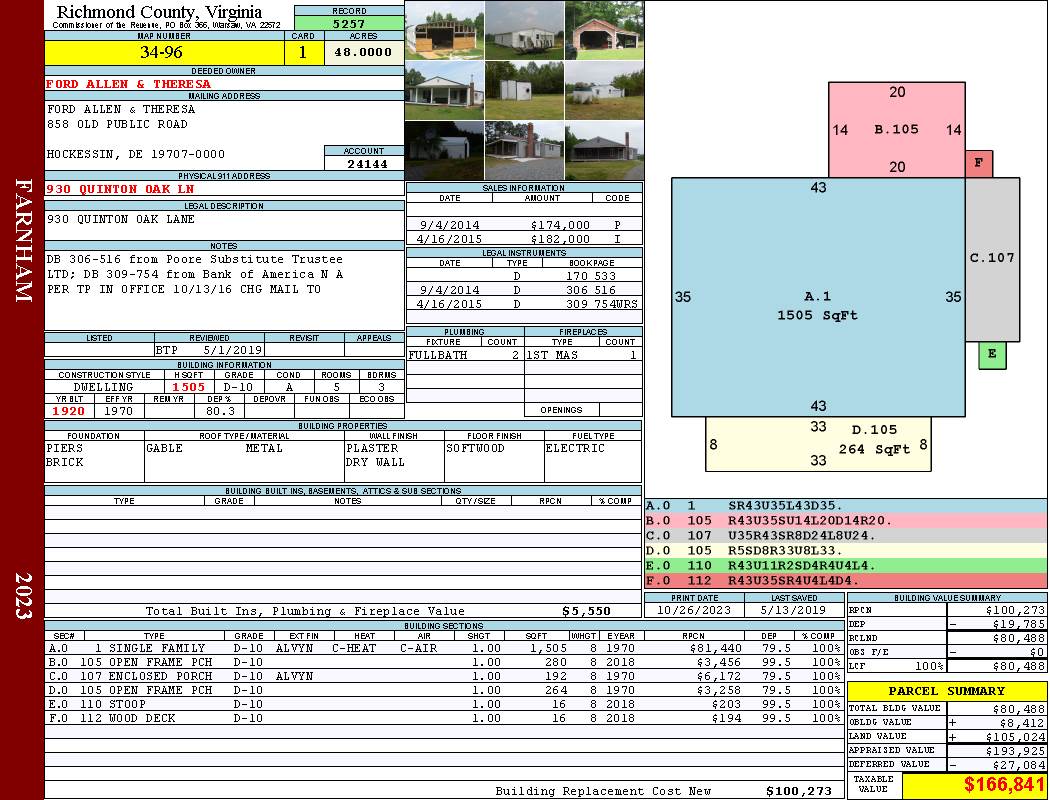The image size is (1050, 800).
Task: Click the taxable value $166,841 box
Action: pyautogui.click(x=974, y=785)
